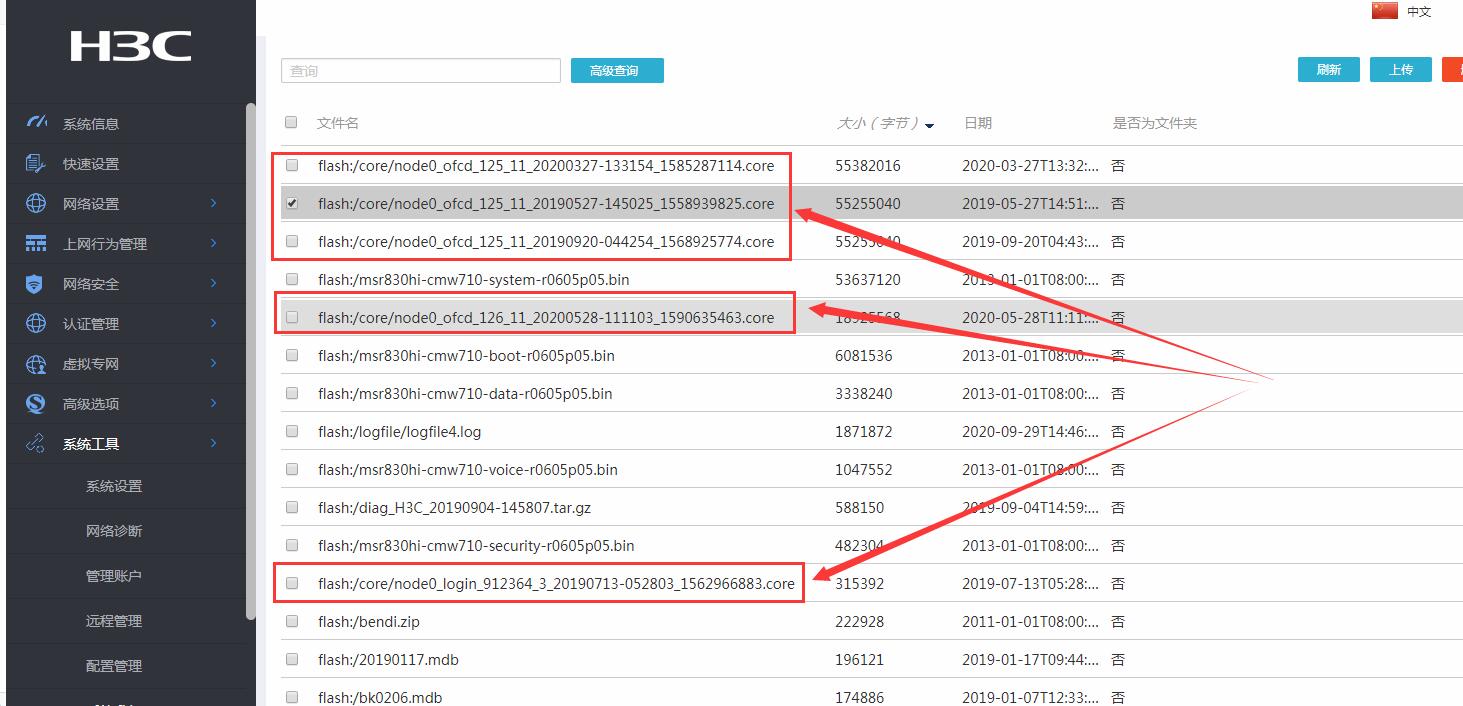Click the 系统工具 wrench icon
This screenshot has height=706, width=1463.
tap(35, 443)
